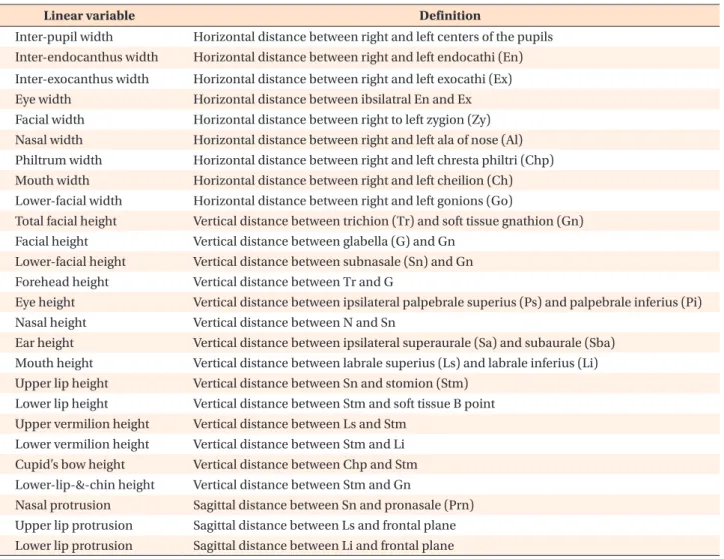Click the Ear height definition text
The height and width of the screenshot is (559, 724).
coord(404,343)
